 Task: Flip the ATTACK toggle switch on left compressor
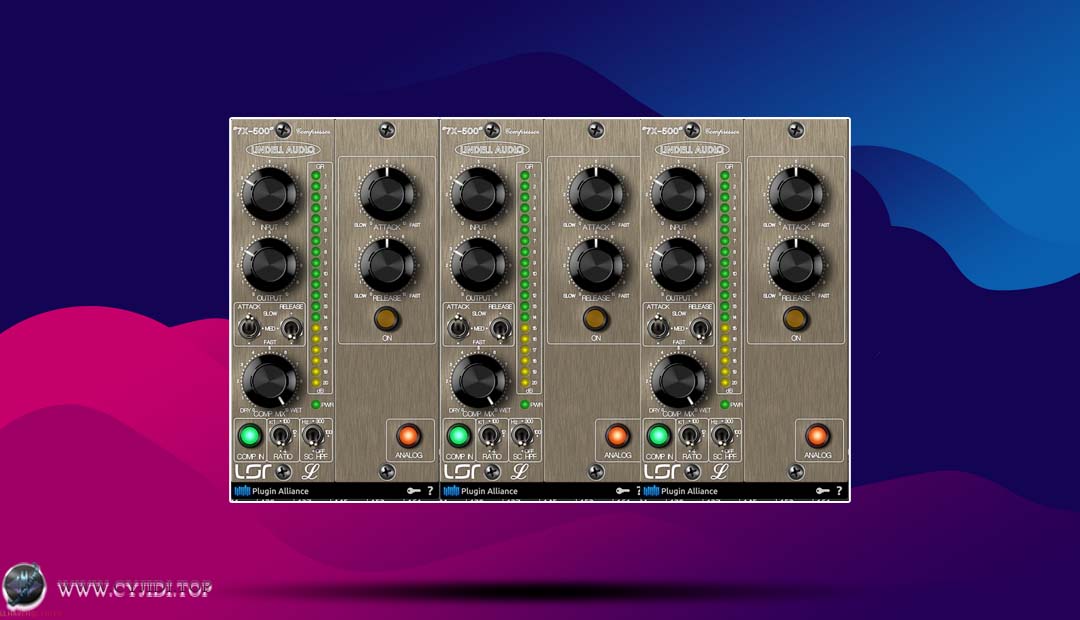click(249, 327)
